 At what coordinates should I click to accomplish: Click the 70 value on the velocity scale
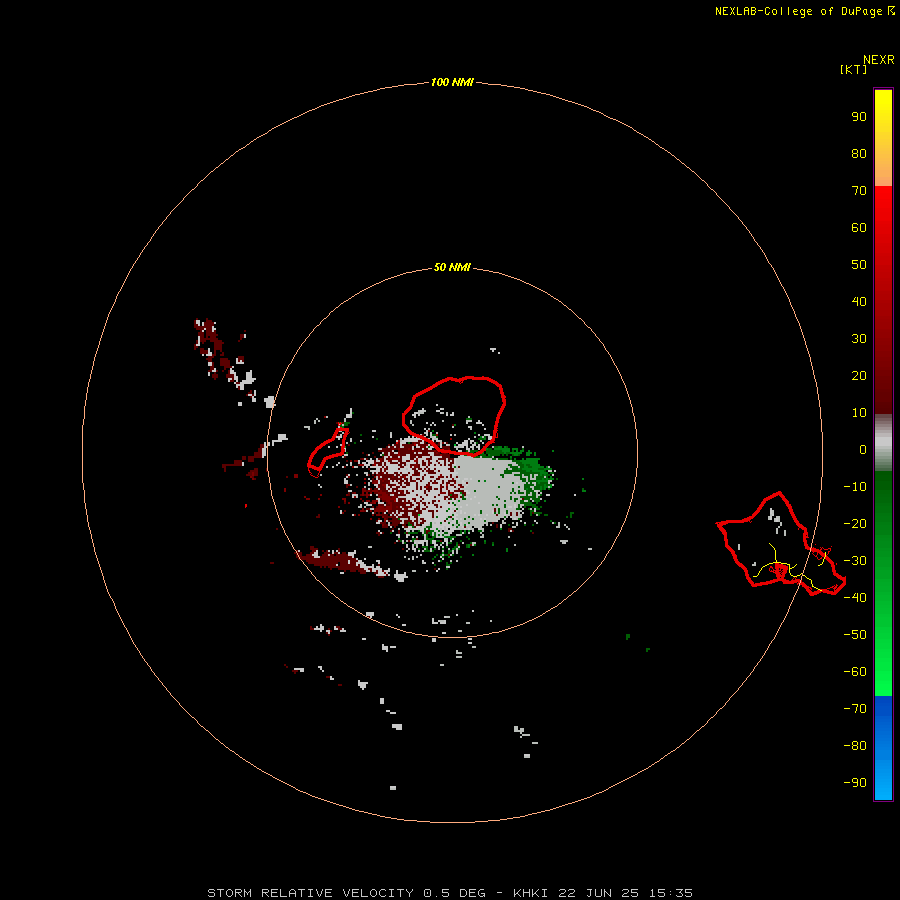tap(859, 191)
